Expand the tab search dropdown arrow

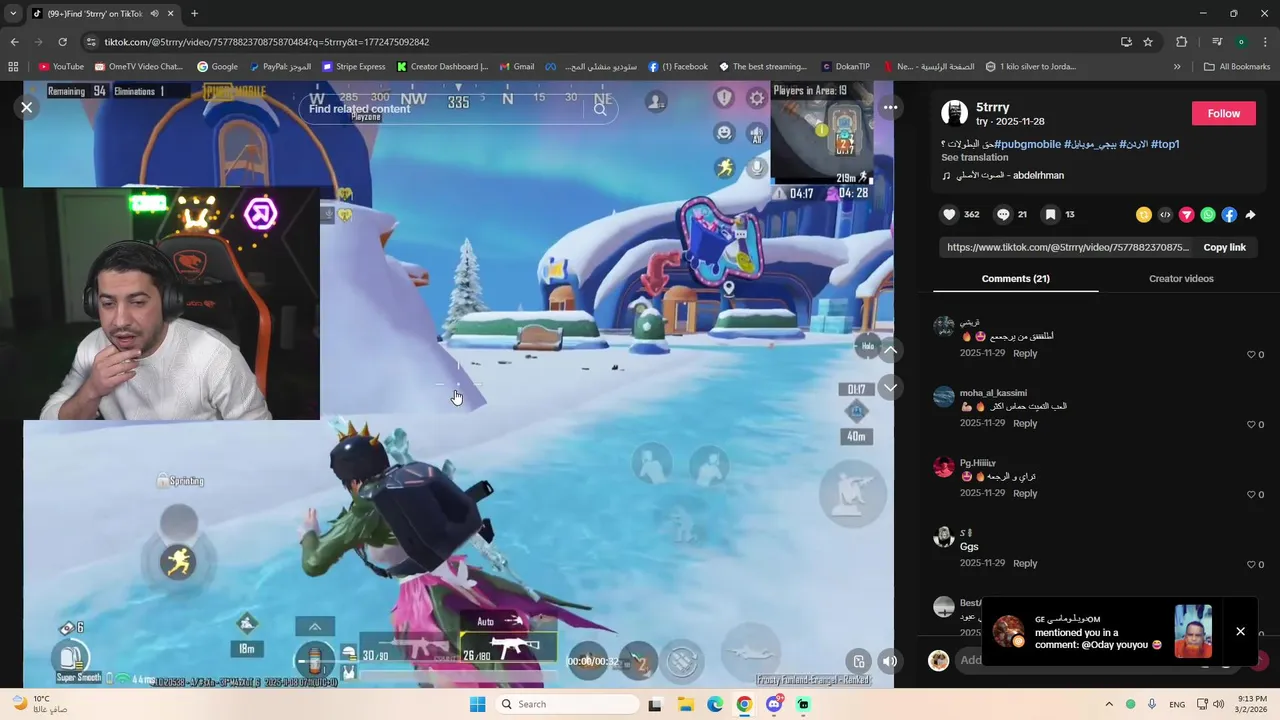tap(13, 13)
